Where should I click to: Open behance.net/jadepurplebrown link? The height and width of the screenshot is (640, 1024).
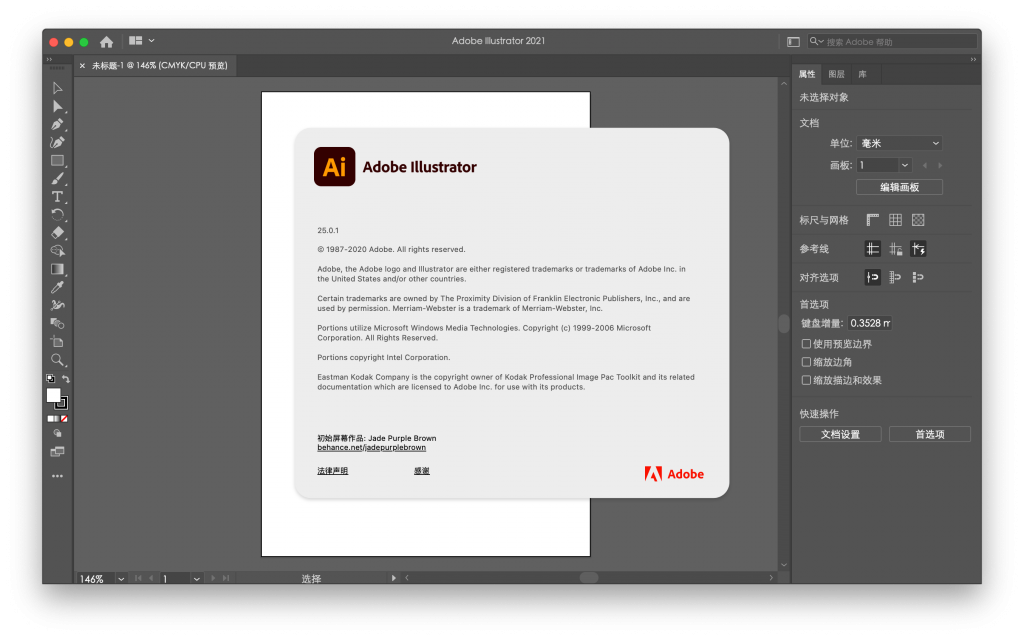coord(372,448)
